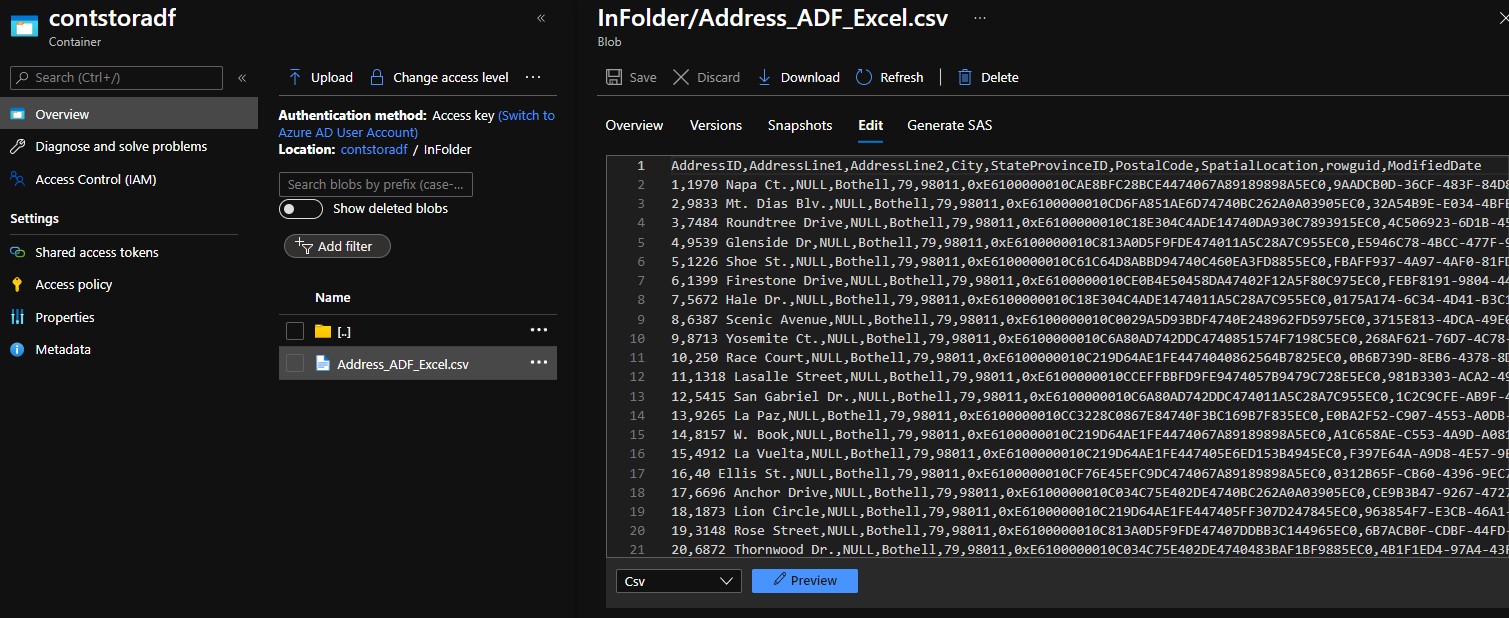Click the Shared access tokens link icon
Screen dimensions: 1509x618
18,252
